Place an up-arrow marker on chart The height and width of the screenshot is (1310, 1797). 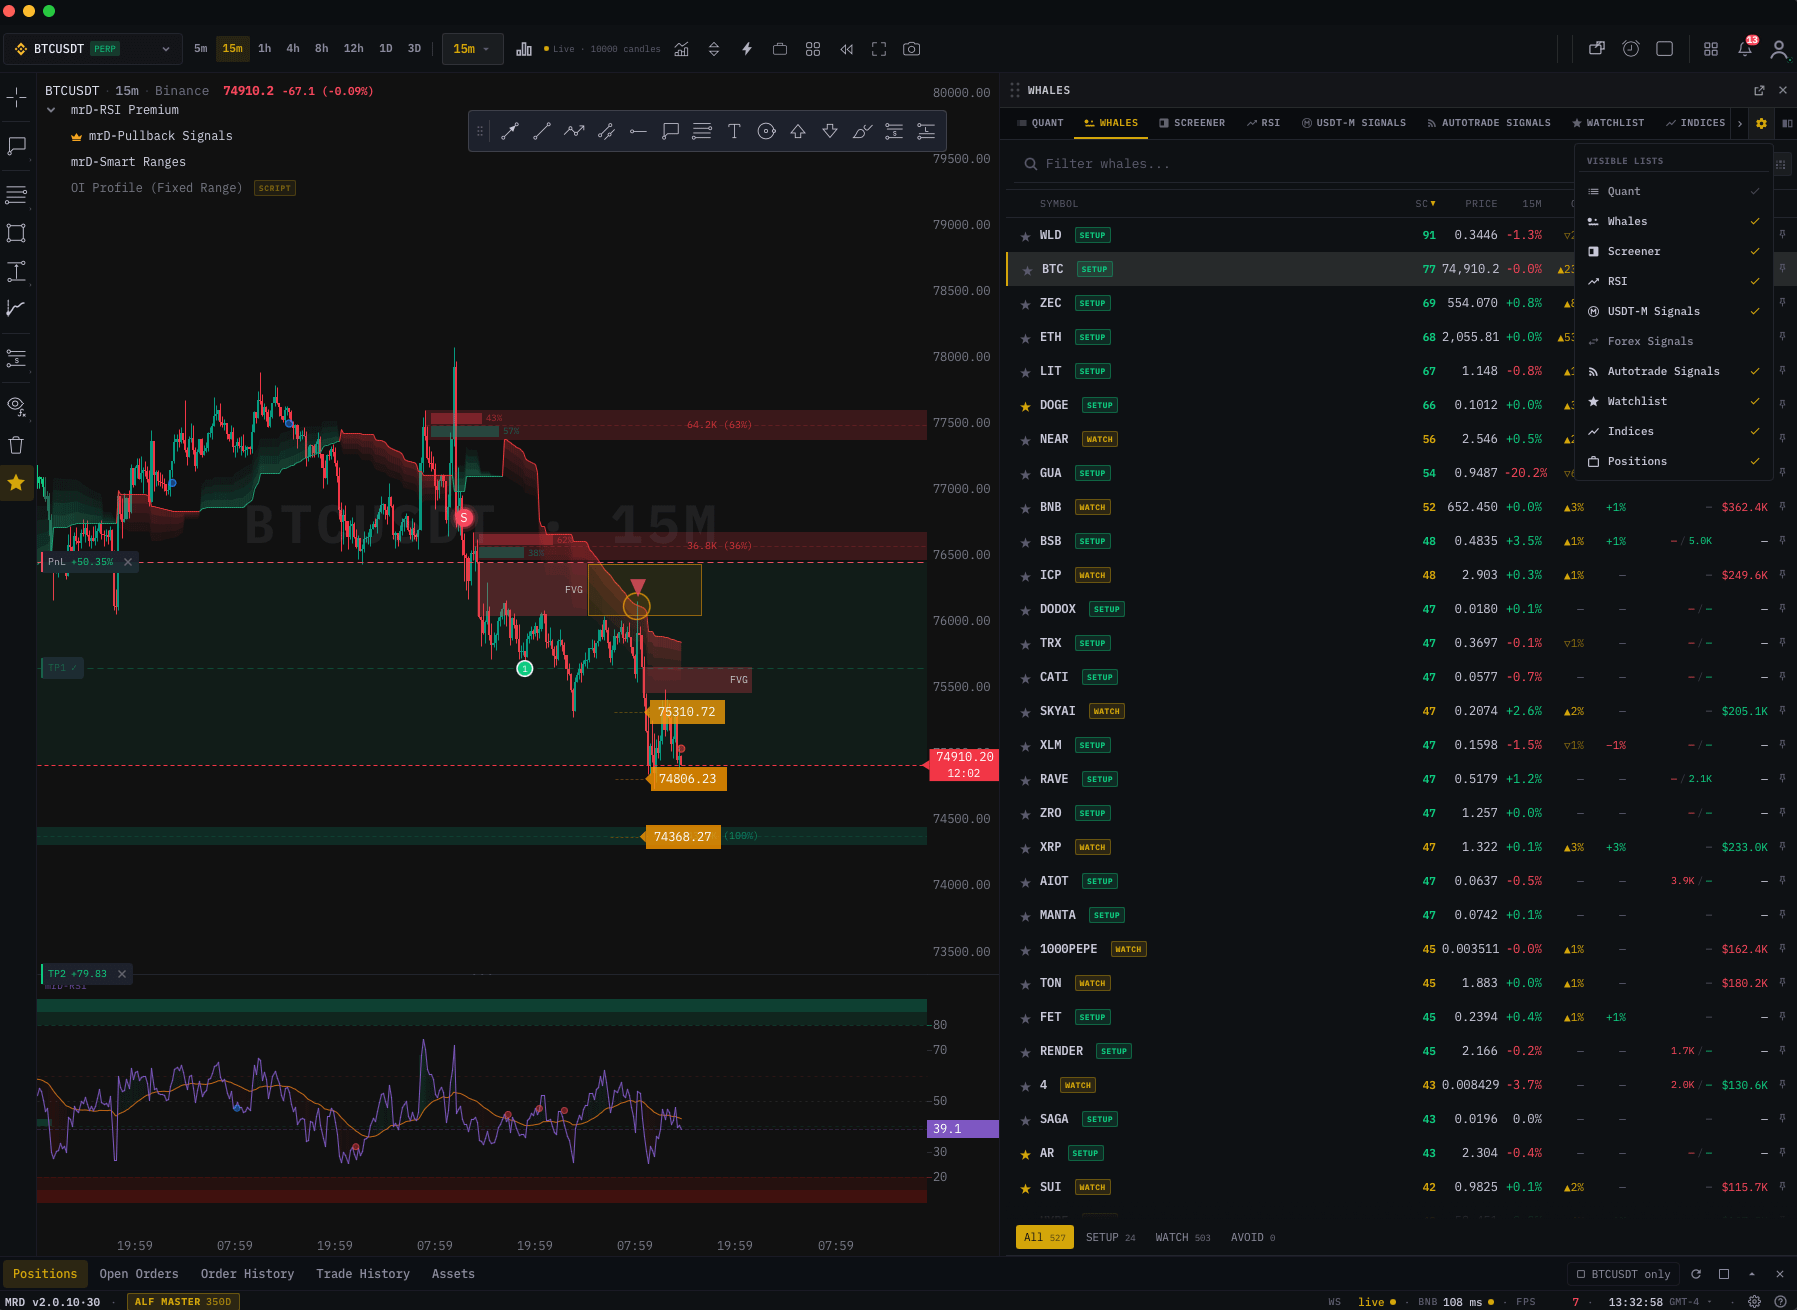click(798, 131)
